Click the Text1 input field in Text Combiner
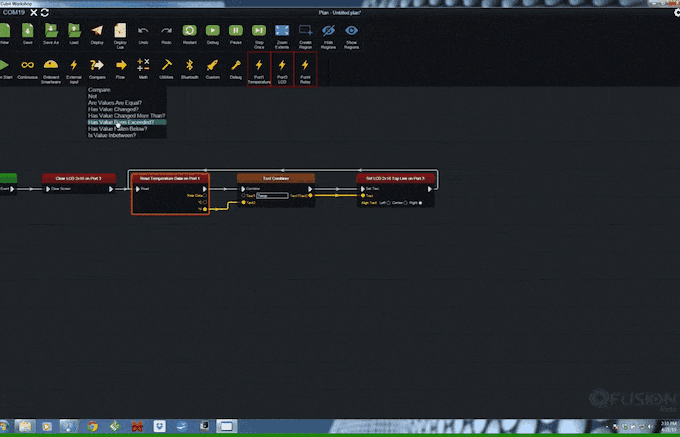The height and width of the screenshot is (437, 680). coord(272,196)
